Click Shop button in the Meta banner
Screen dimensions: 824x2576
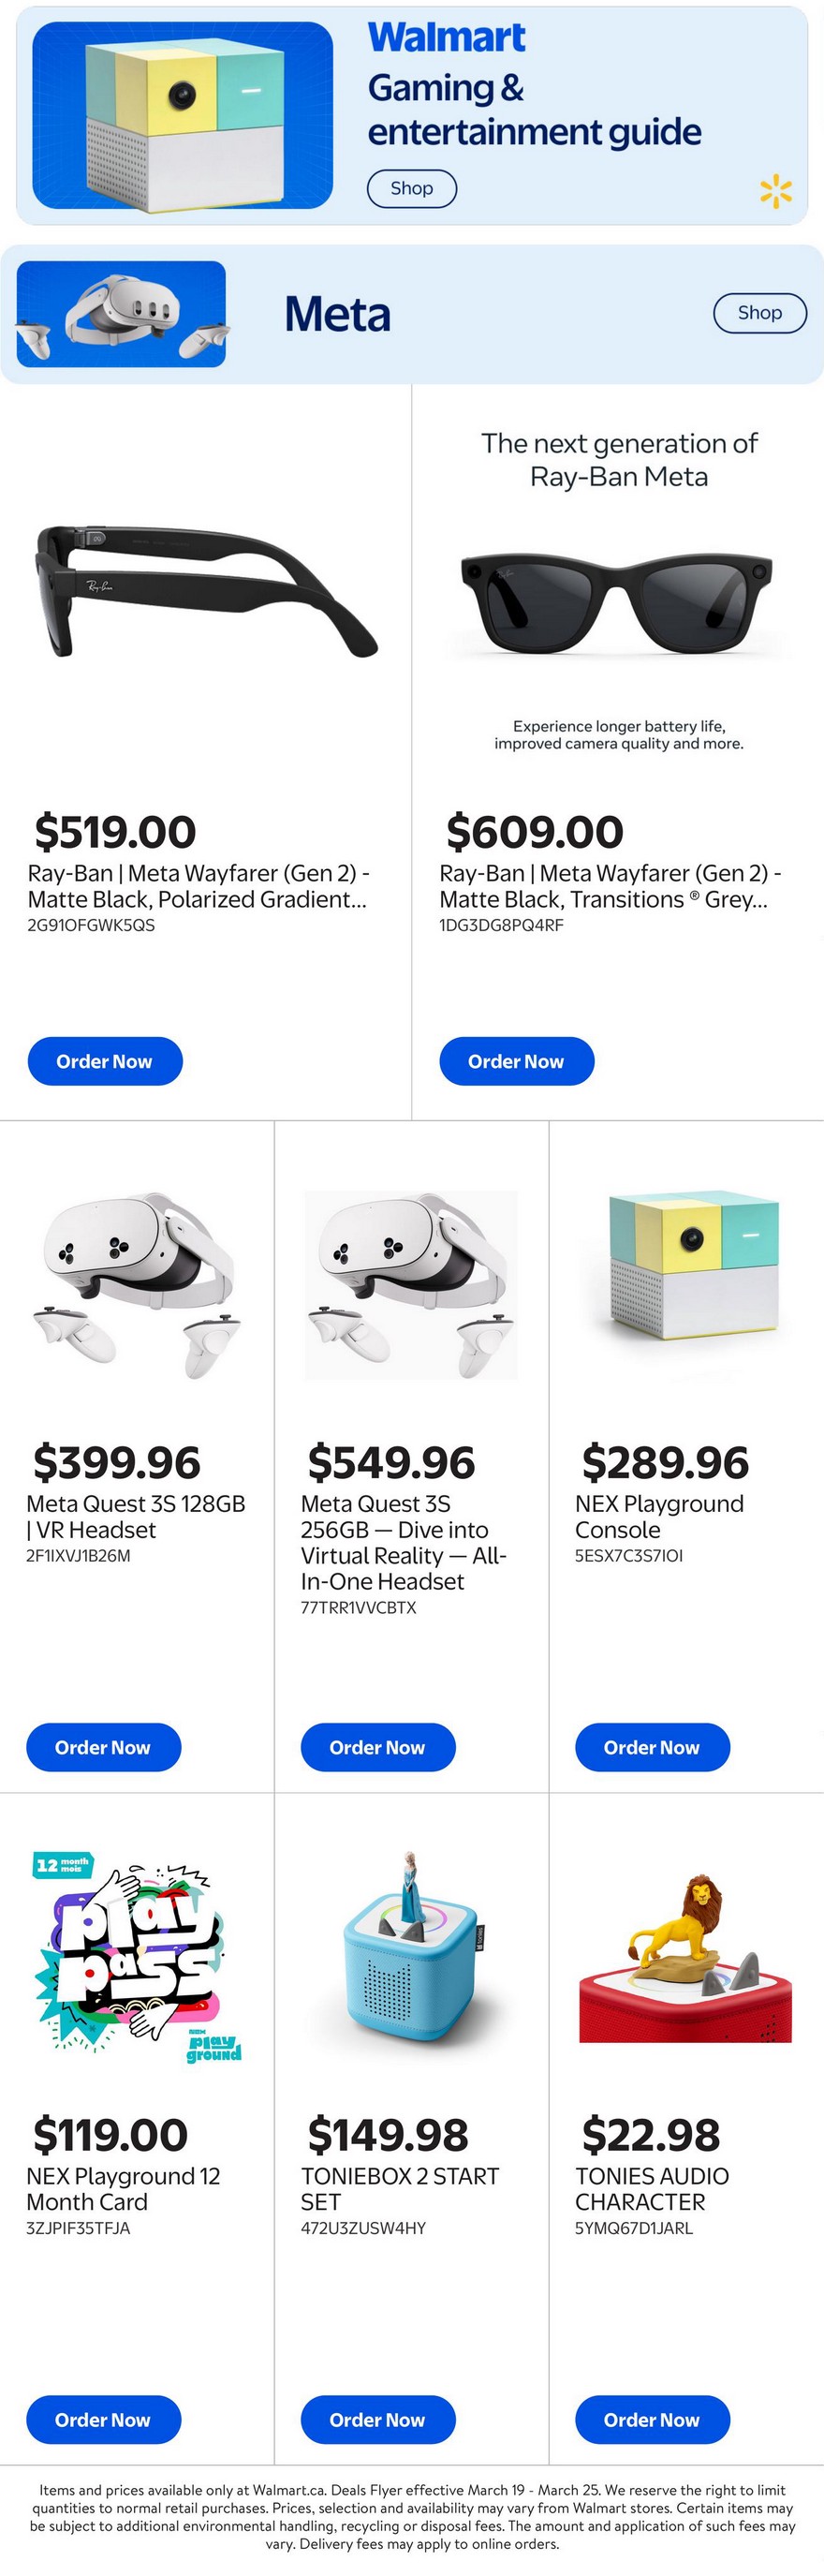tap(759, 313)
